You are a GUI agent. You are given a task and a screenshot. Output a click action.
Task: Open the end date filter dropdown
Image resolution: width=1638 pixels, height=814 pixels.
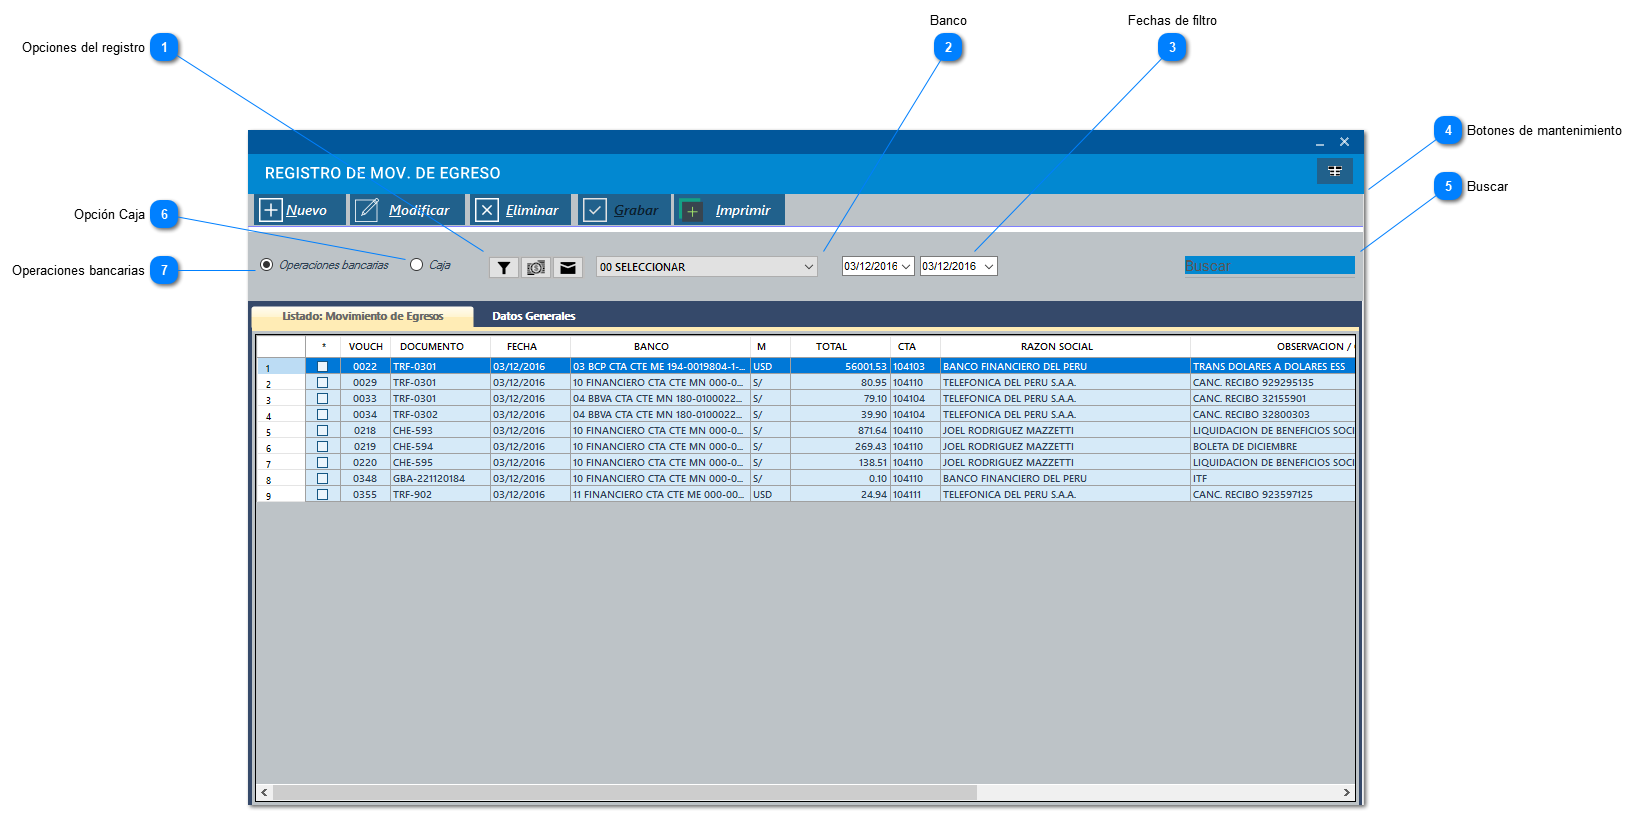click(x=989, y=266)
